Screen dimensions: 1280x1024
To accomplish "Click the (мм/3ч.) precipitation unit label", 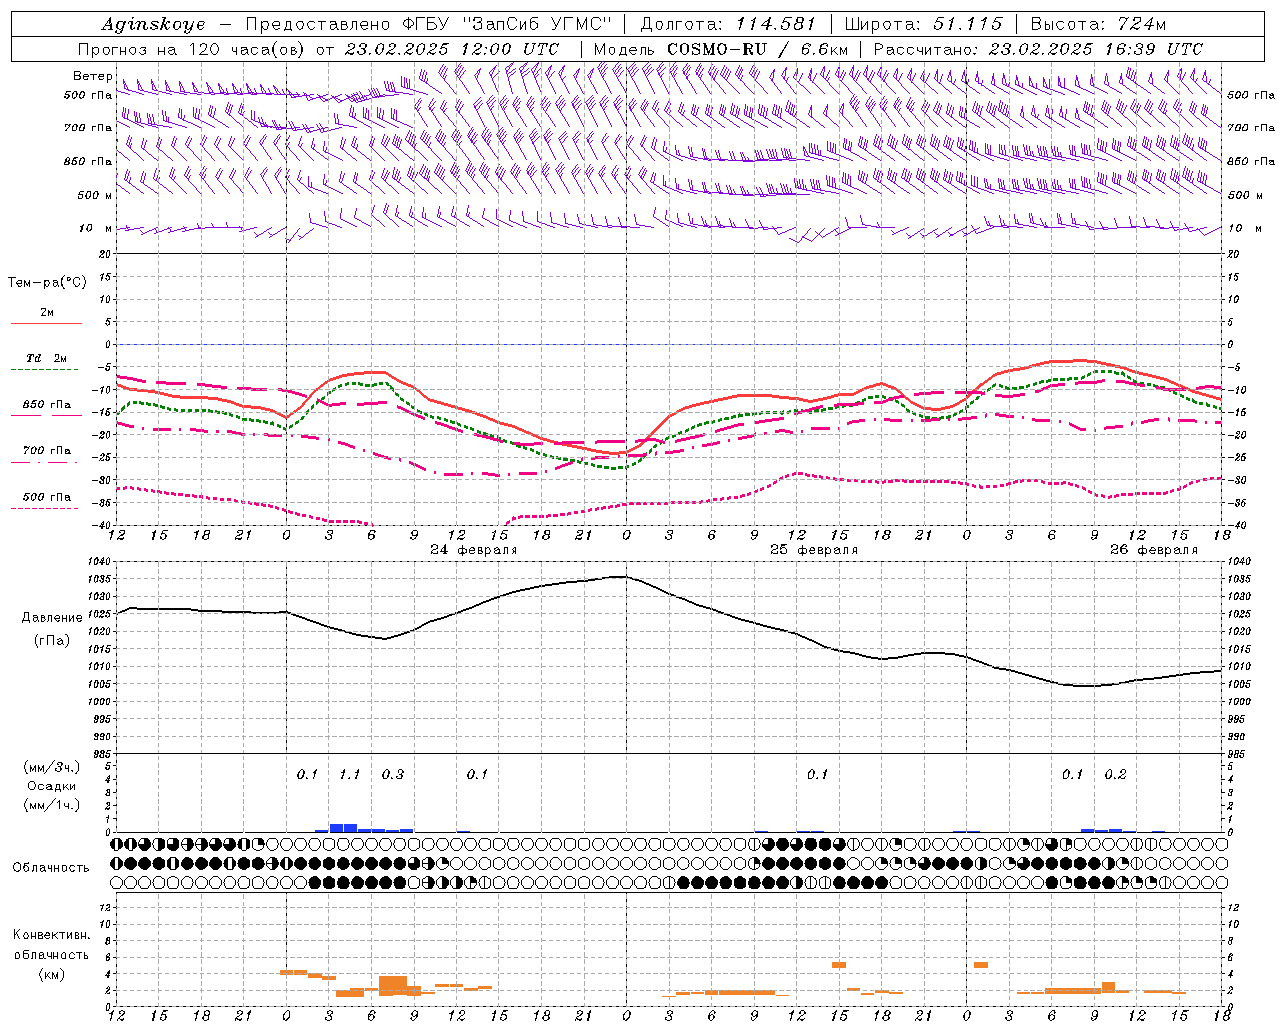I will [51, 767].
